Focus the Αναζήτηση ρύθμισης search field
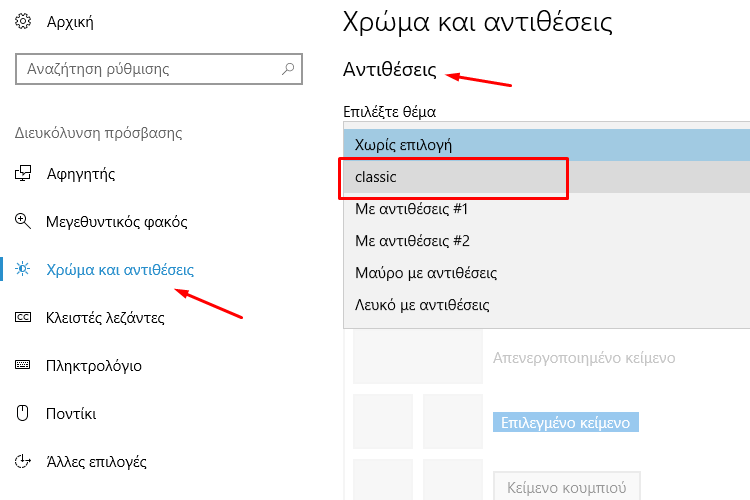 pyautogui.click(x=159, y=69)
